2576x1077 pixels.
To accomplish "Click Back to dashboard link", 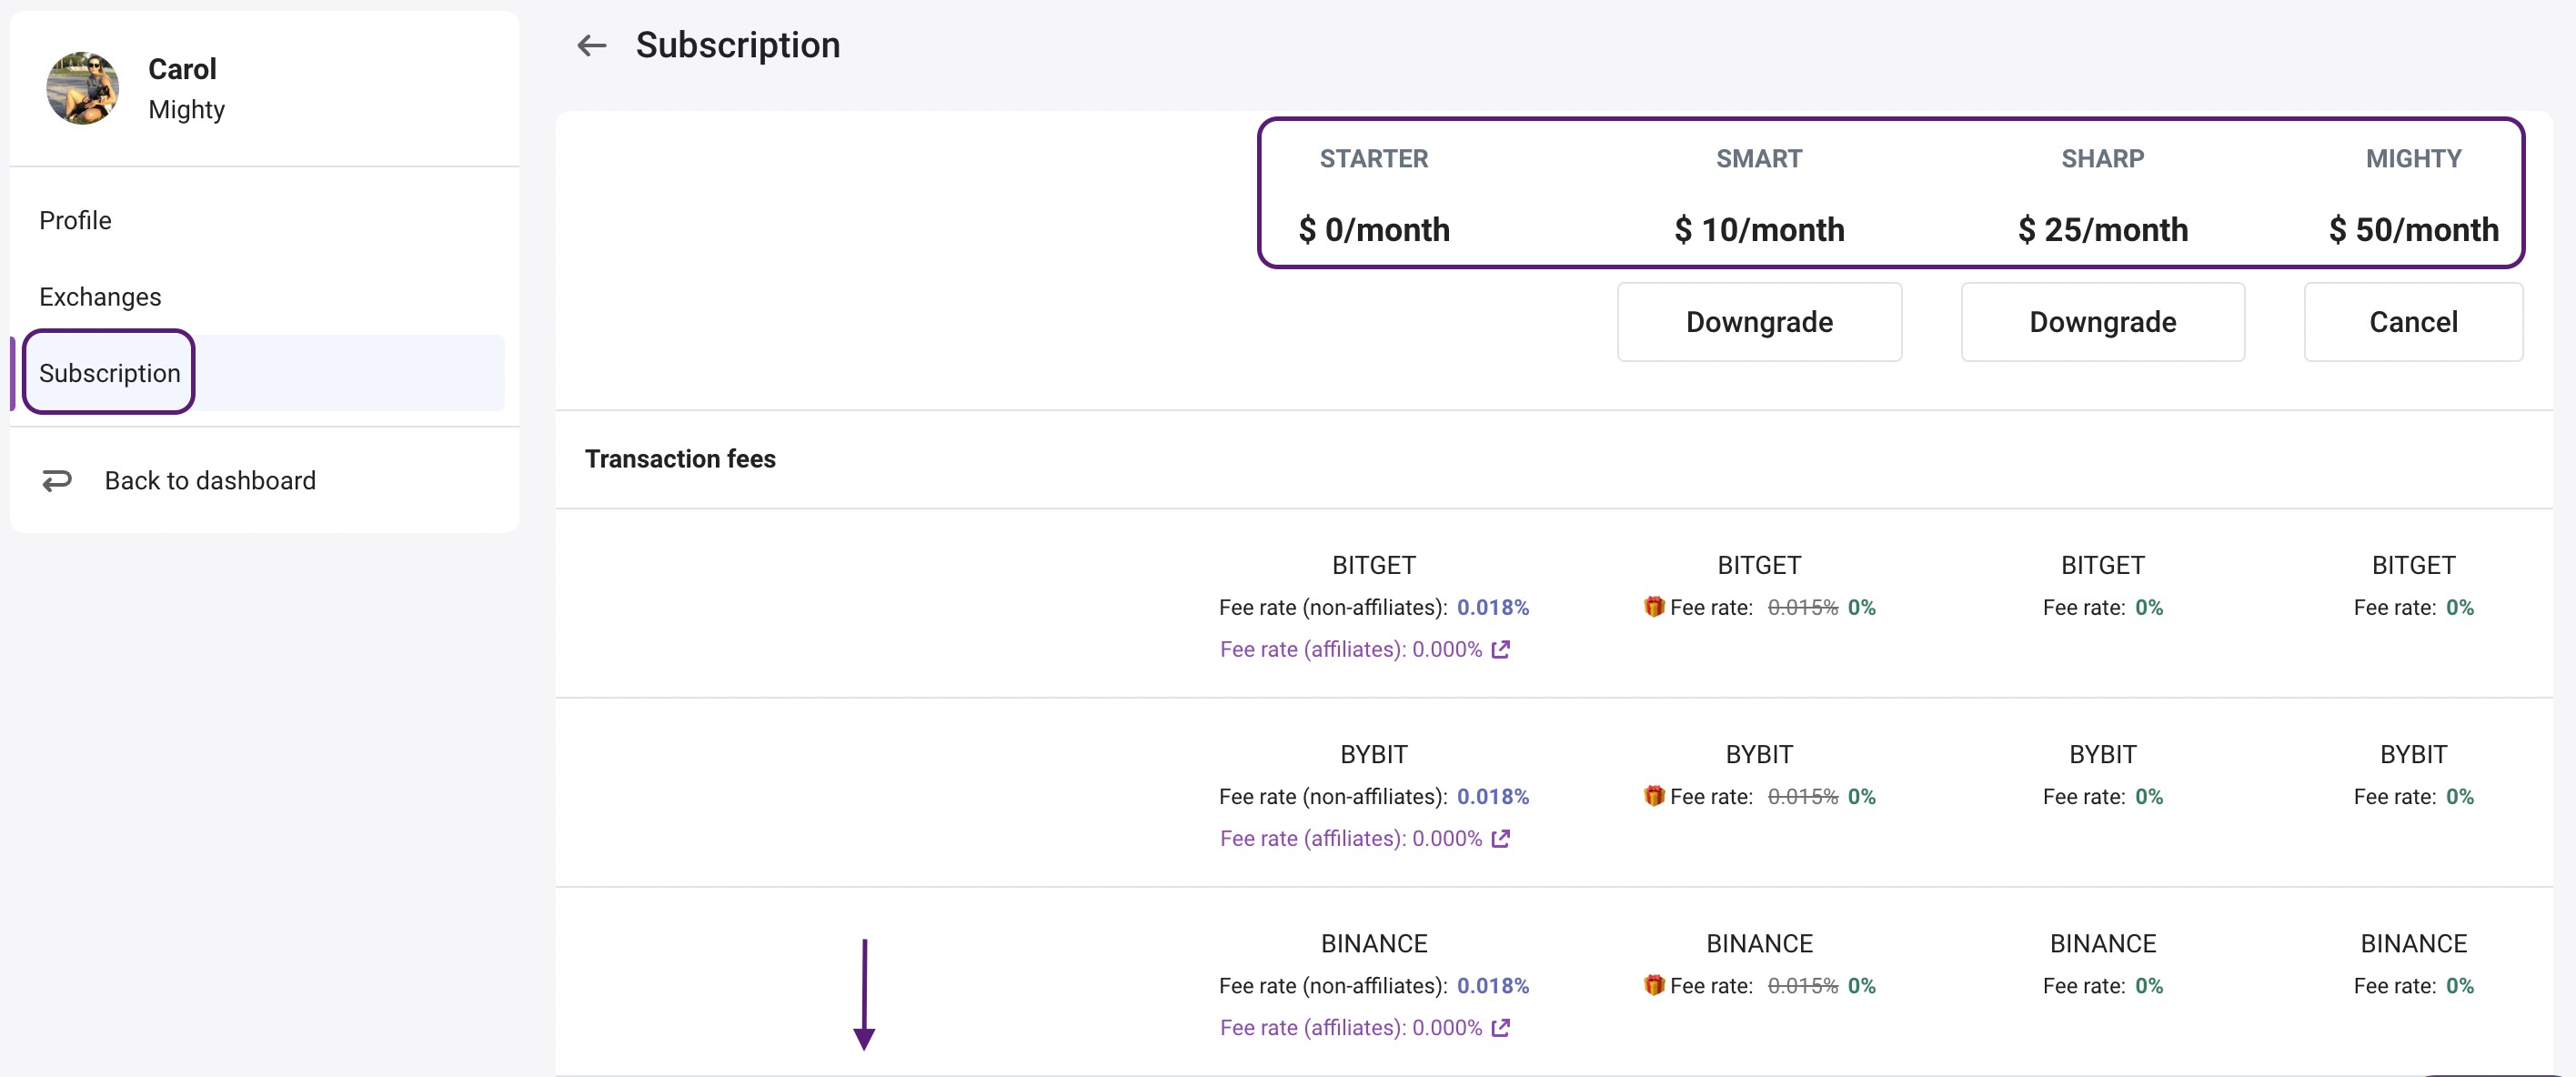I will pyautogui.click(x=210, y=481).
